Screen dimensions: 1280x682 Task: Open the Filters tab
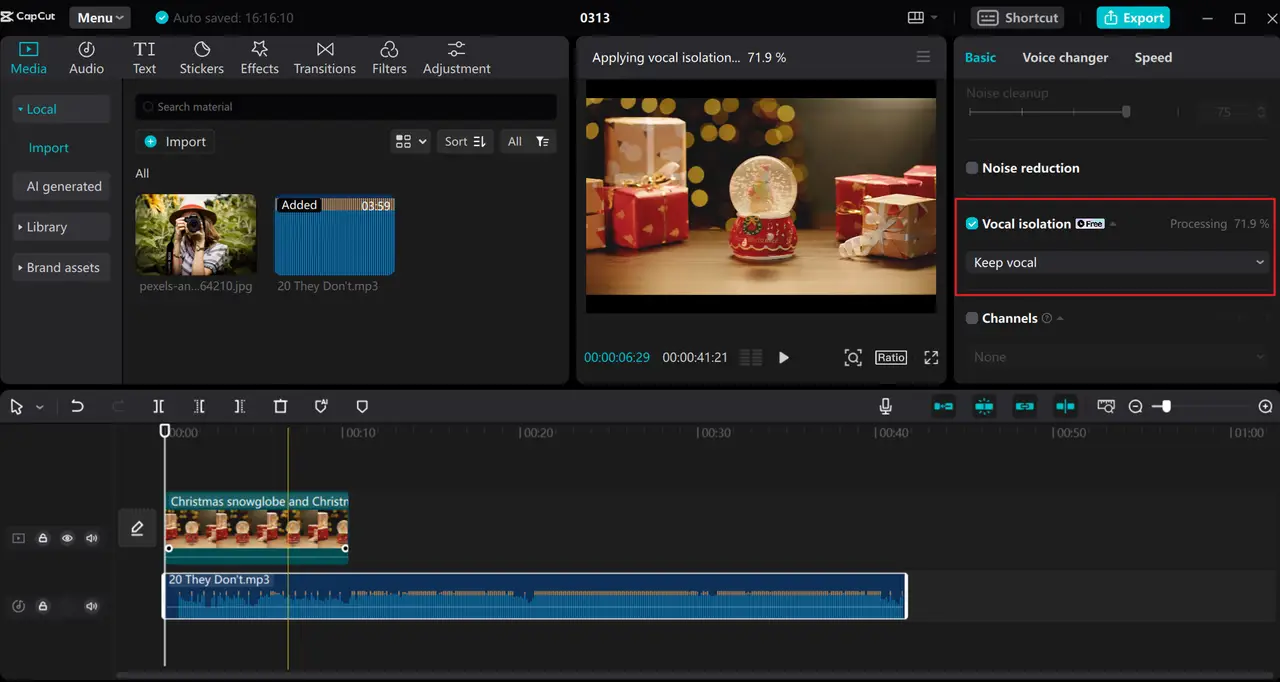[x=389, y=58]
